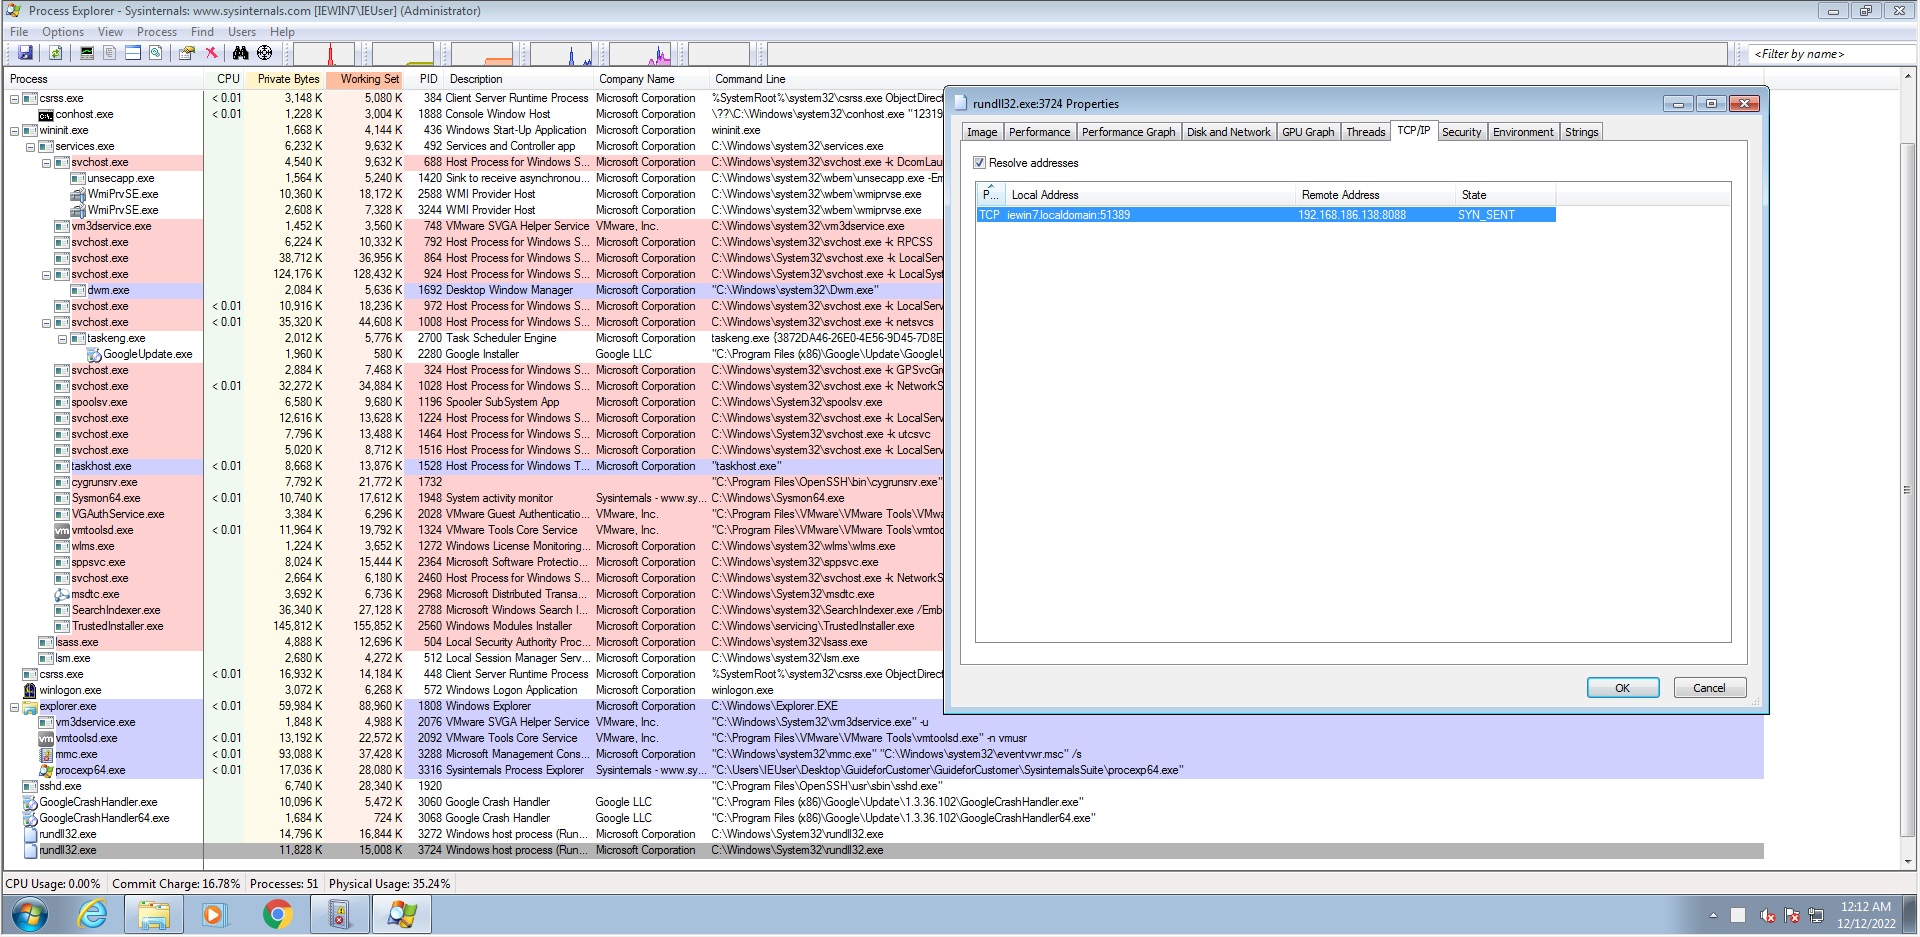Toggle the lower pane view
1920x937 pixels.
click(132, 53)
